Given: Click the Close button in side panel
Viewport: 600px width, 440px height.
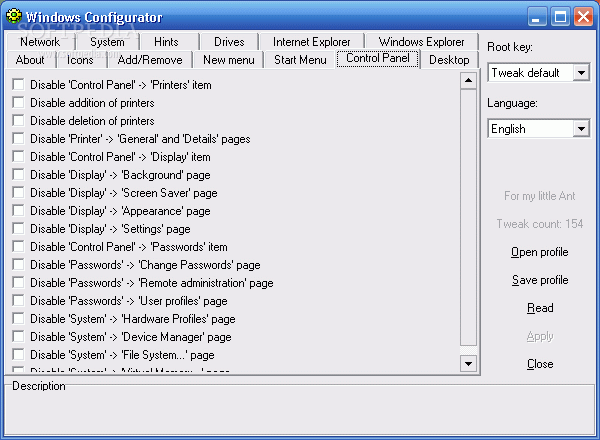Looking at the screenshot, I should pyautogui.click(x=540, y=364).
